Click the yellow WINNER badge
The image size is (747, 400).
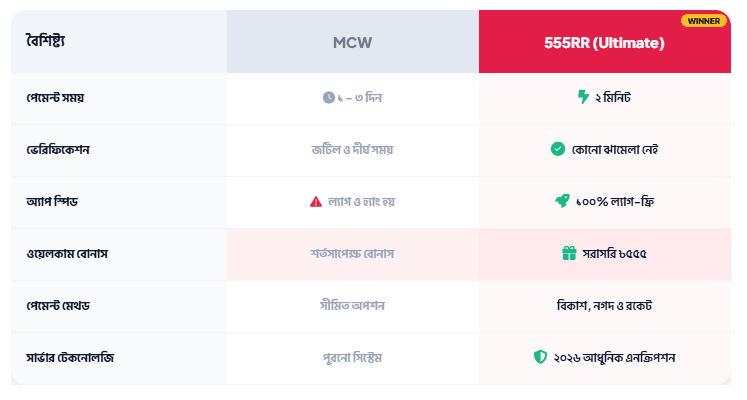pos(704,20)
